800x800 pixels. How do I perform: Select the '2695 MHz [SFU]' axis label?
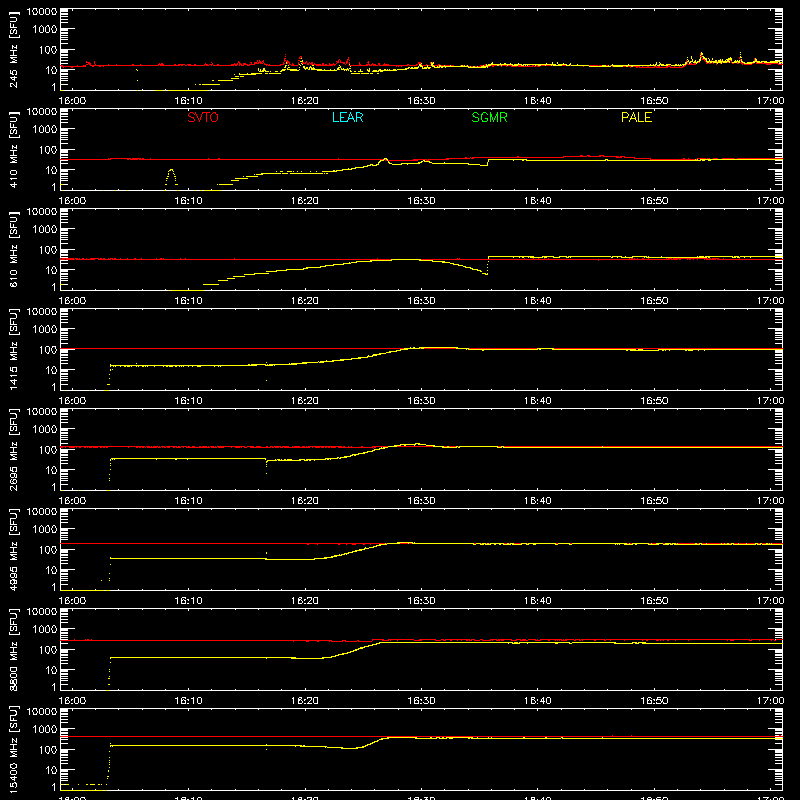[x=14, y=449]
